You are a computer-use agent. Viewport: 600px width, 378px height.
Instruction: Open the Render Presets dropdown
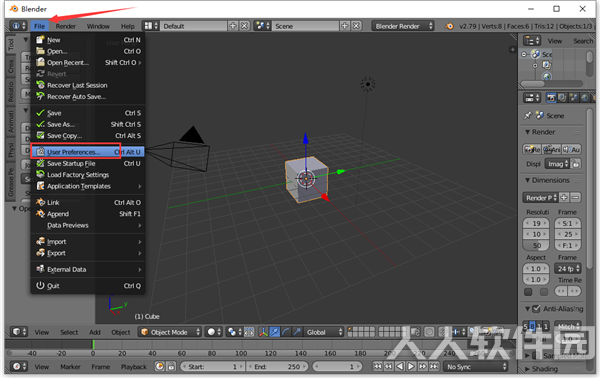[x=540, y=197]
